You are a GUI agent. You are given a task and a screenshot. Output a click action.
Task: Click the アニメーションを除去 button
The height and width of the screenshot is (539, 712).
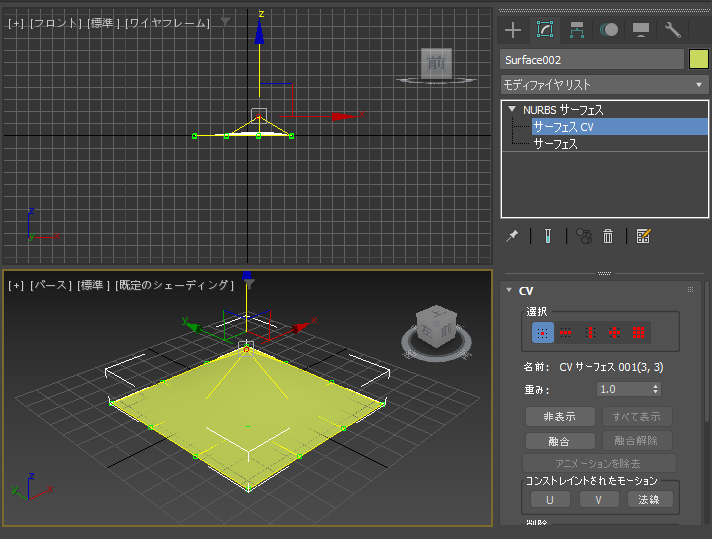click(599, 463)
